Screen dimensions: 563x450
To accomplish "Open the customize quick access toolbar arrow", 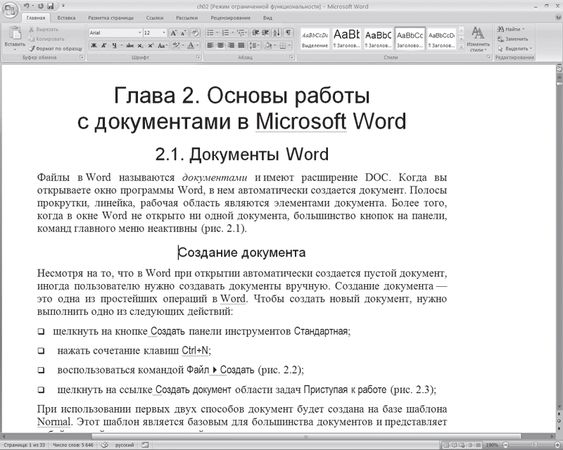I will 63,6.
